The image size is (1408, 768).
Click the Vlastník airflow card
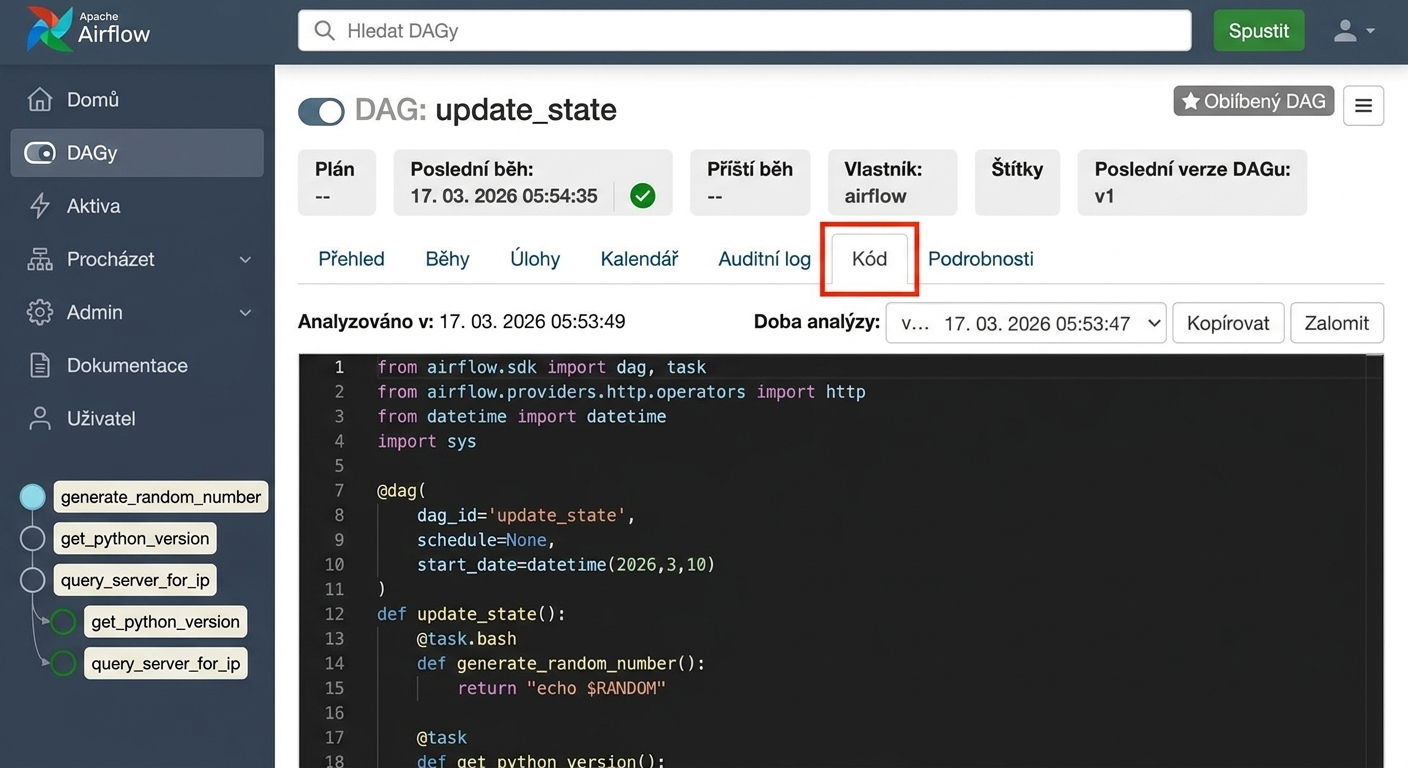pyautogui.click(x=892, y=183)
